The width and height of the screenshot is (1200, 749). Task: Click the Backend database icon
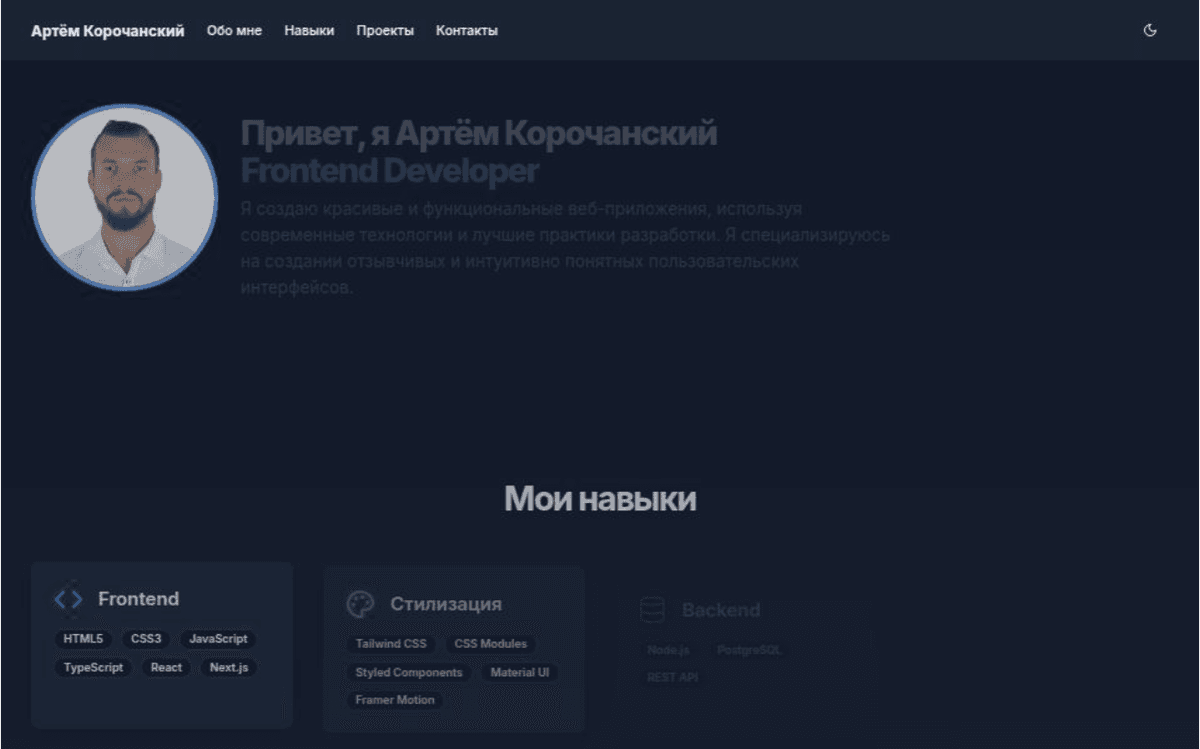click(x=652, y=610)
